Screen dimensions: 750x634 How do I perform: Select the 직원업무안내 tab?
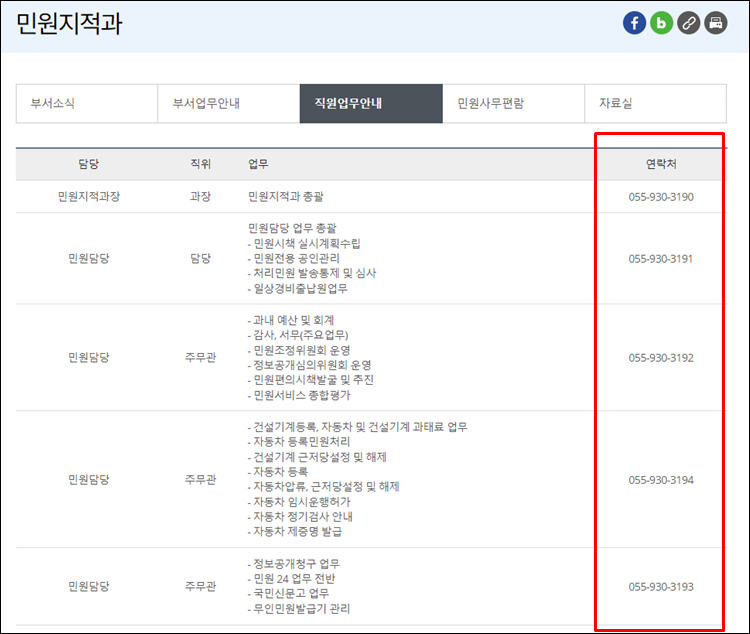(371, 103)
